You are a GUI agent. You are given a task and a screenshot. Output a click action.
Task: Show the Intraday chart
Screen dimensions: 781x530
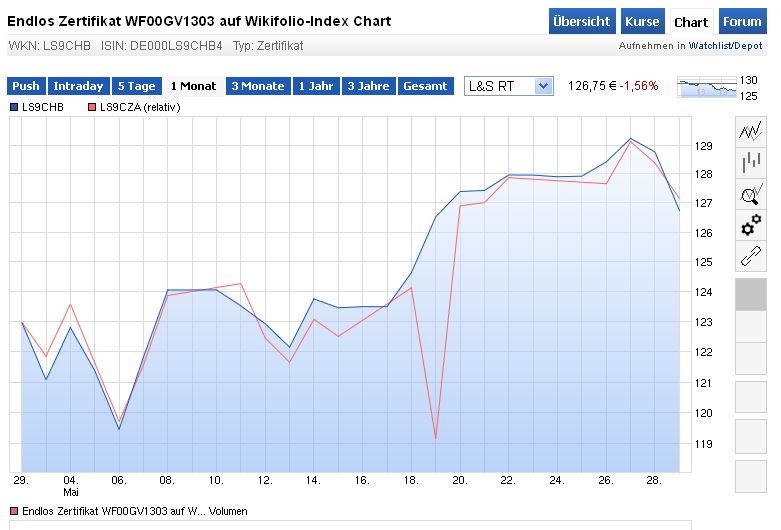78,86
